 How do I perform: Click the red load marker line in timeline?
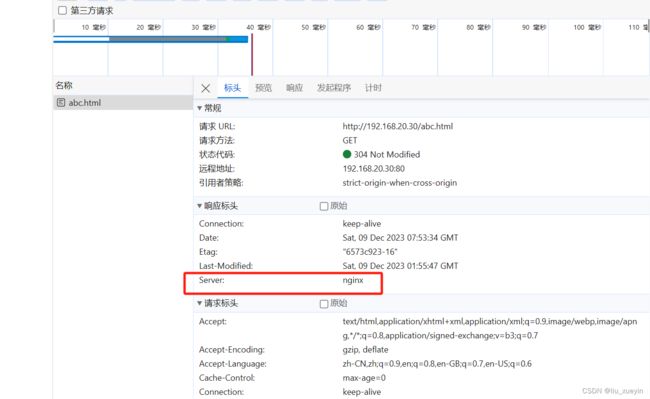coord(252,55)
